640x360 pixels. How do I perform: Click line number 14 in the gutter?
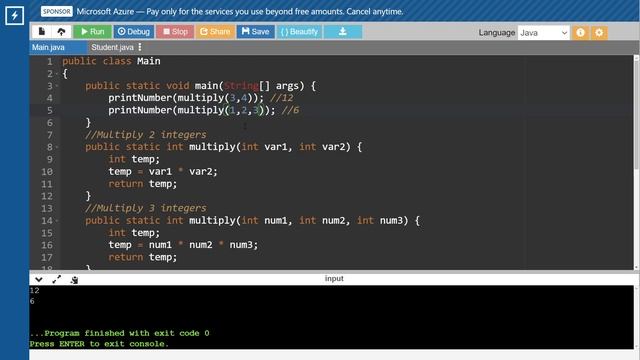coord(47,221)
